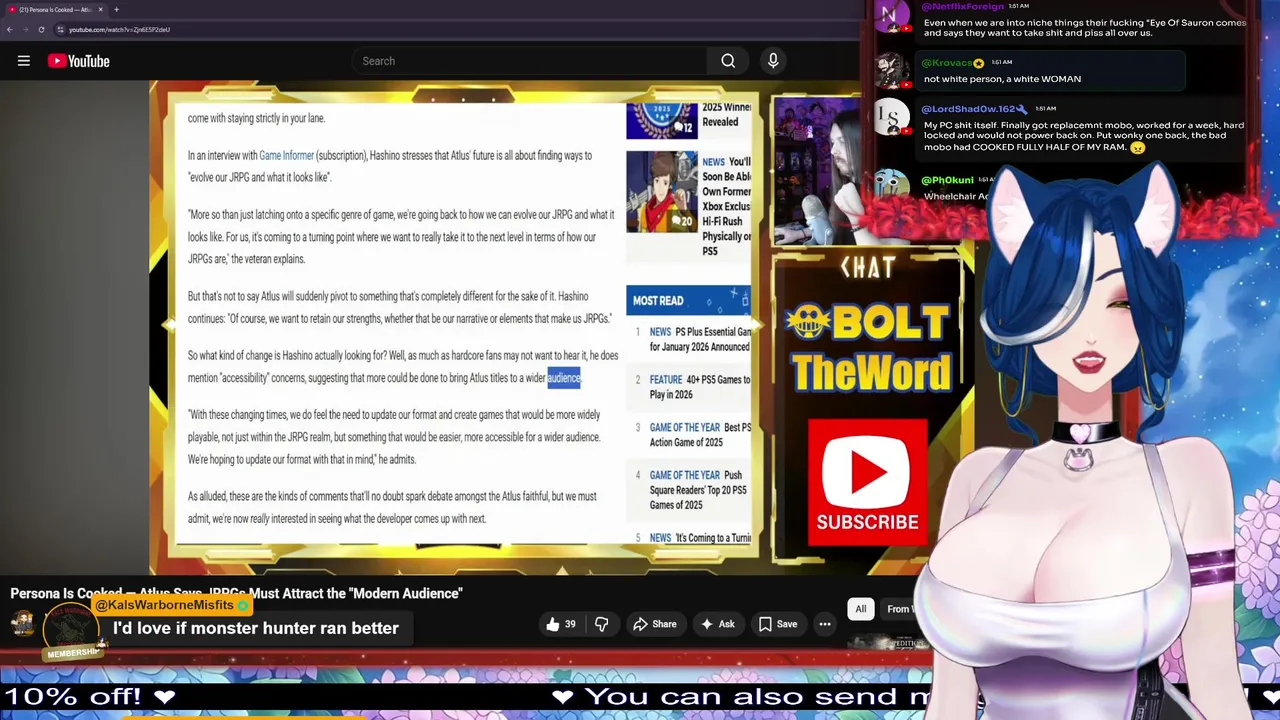
Task: Select the All filter chip
Action: click(x=860, y=609)
